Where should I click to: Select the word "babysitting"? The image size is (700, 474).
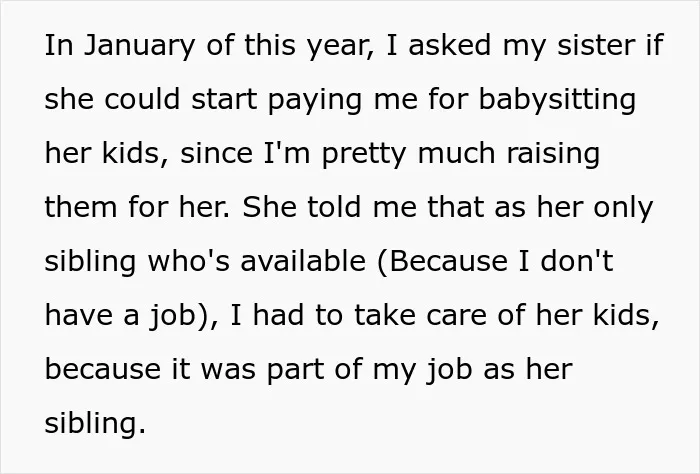[x=557, y=100]
